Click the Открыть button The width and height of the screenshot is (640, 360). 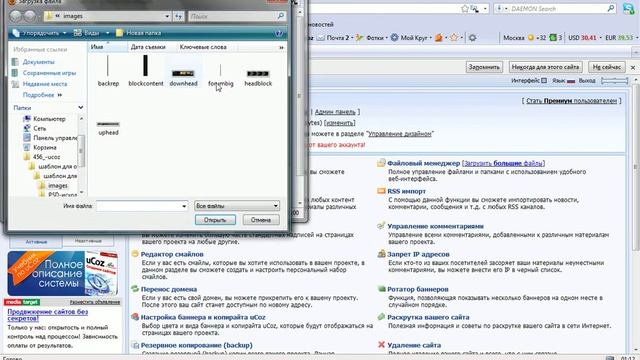[x=215, y=220]
